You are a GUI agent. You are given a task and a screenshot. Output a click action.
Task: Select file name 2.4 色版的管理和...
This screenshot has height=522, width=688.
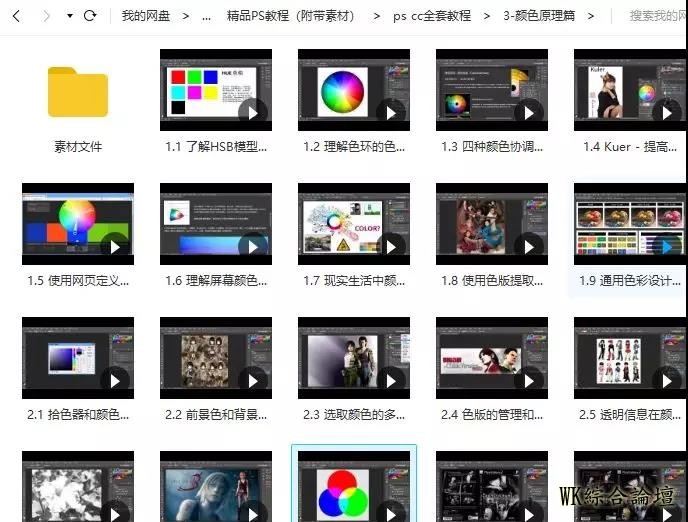tap(492, 414)
